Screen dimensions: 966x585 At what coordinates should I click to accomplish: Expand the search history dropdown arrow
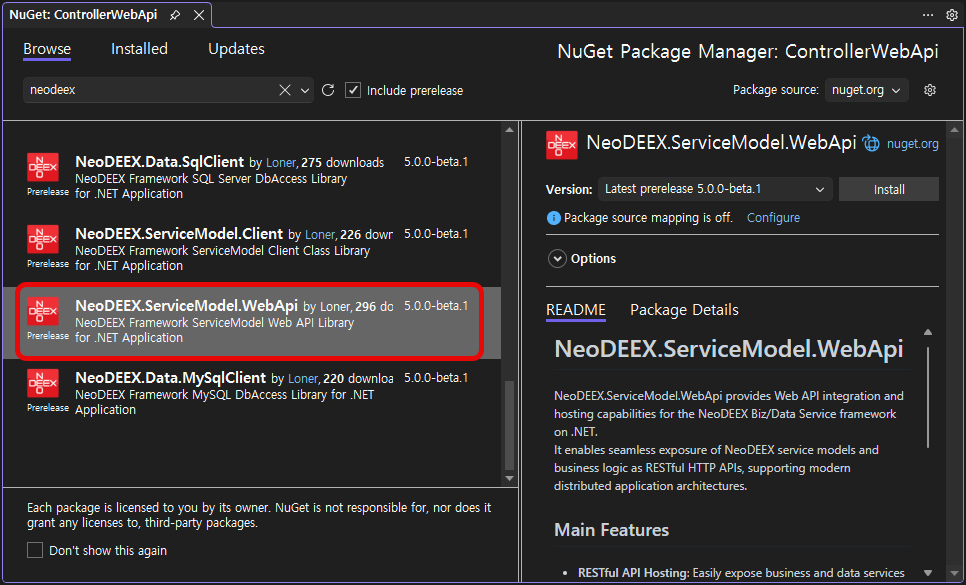pyautogui.click(x=305, y=91)
